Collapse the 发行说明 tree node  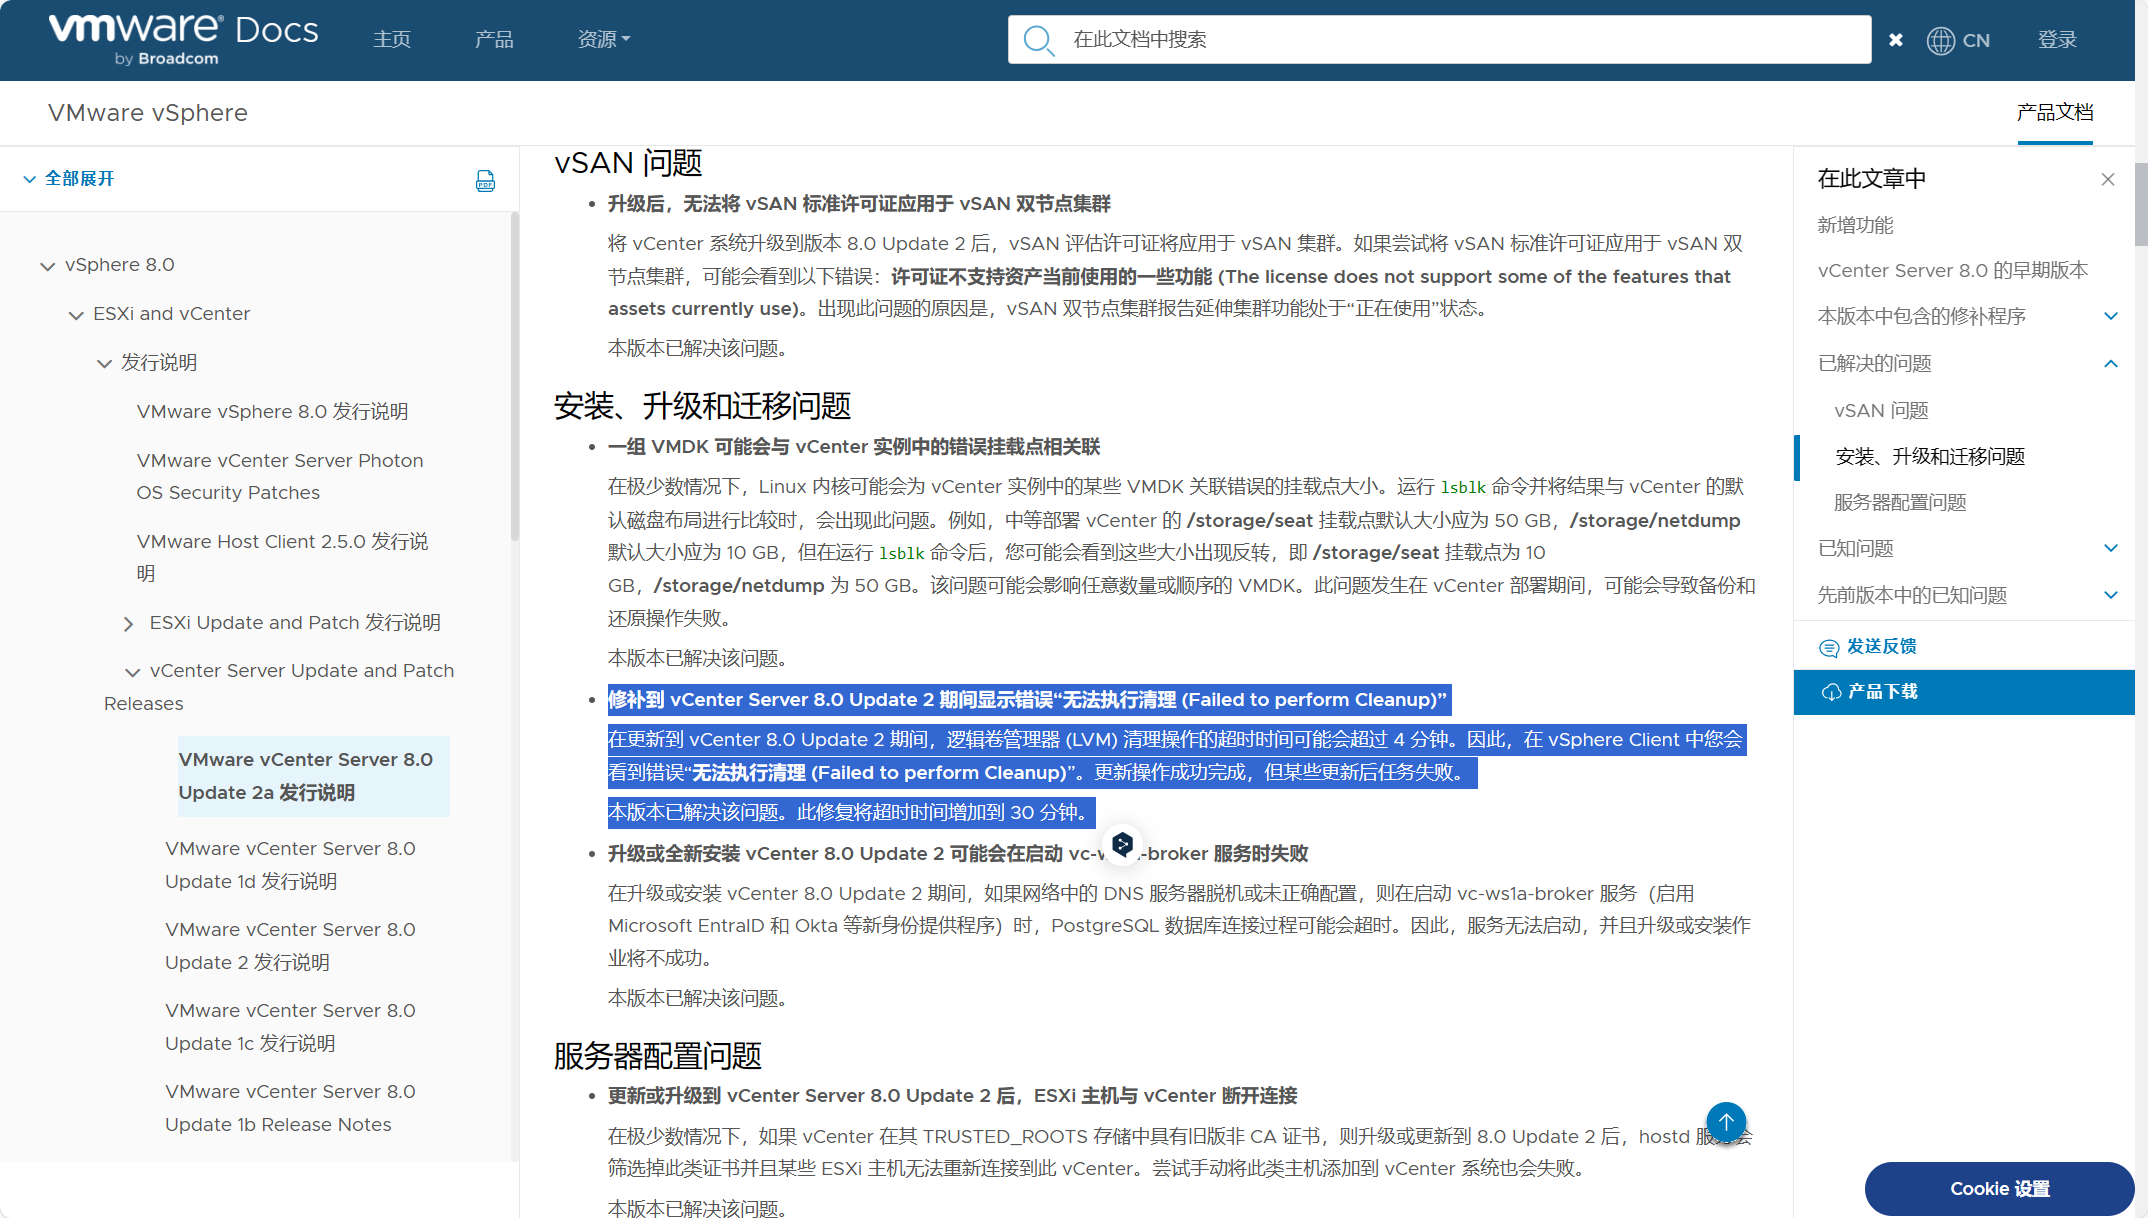[x=104, y=364]
